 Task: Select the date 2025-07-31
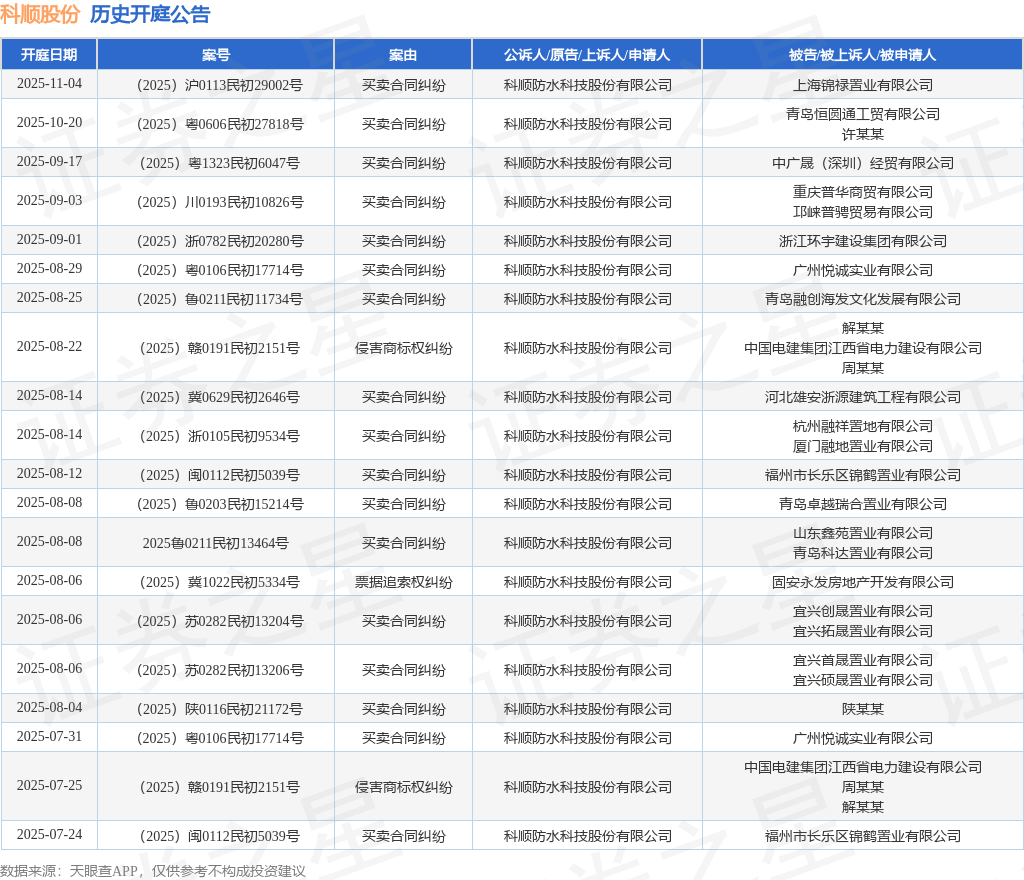tap(49, 736)
